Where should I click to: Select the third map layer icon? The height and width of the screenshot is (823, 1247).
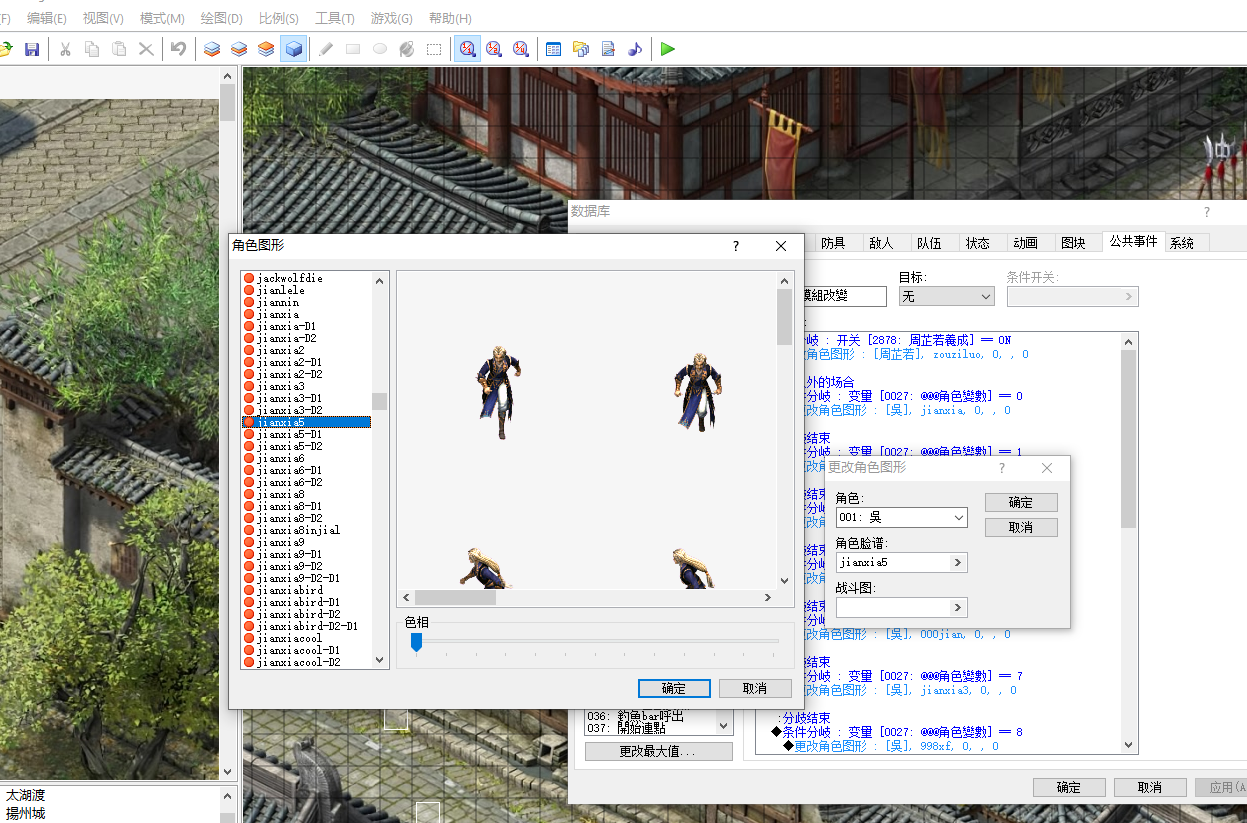(x=266, y=49)
